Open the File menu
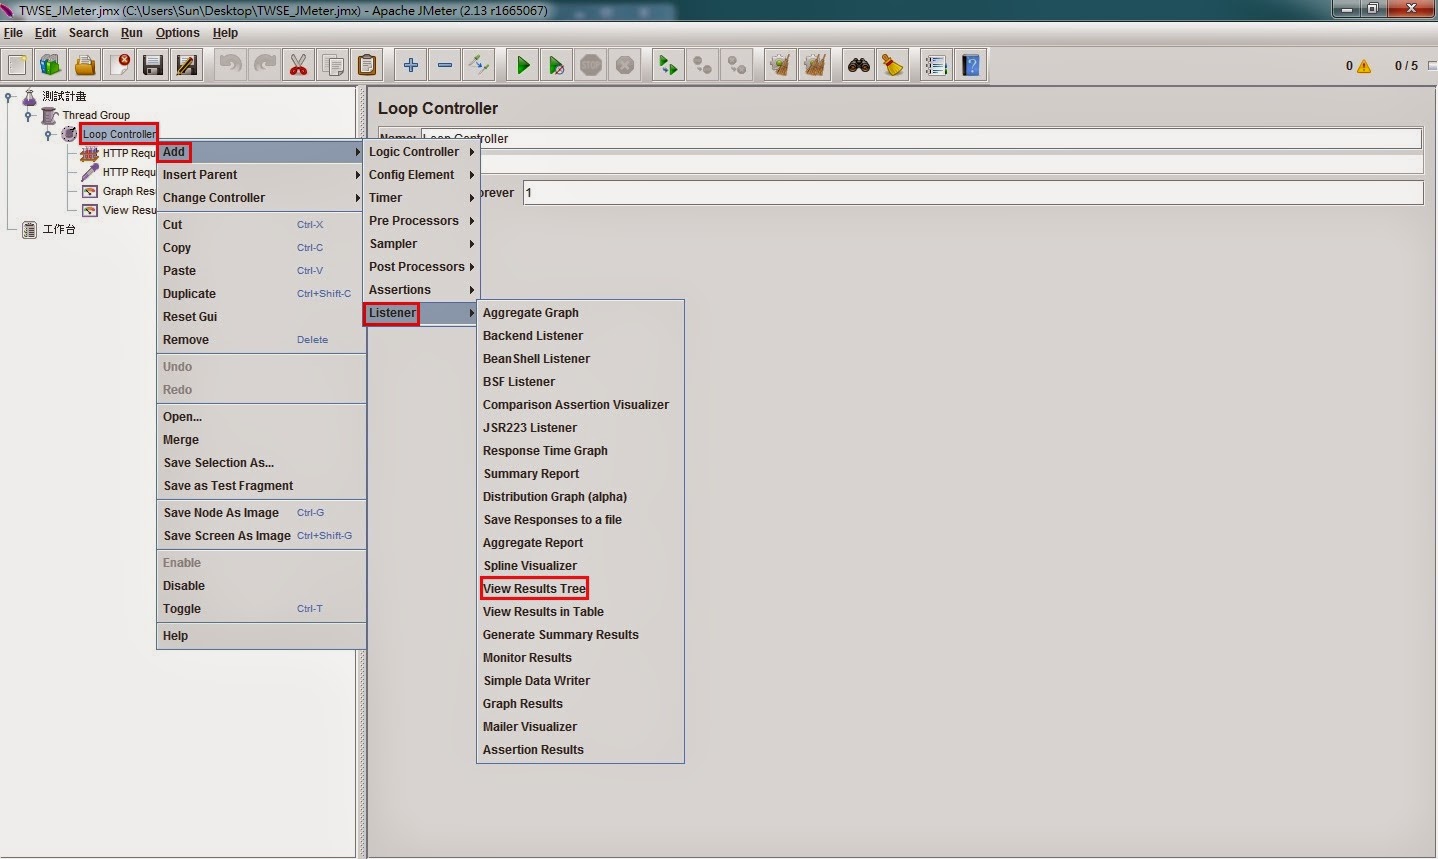This screenshot has height=859, width=1438. point(13,33)
